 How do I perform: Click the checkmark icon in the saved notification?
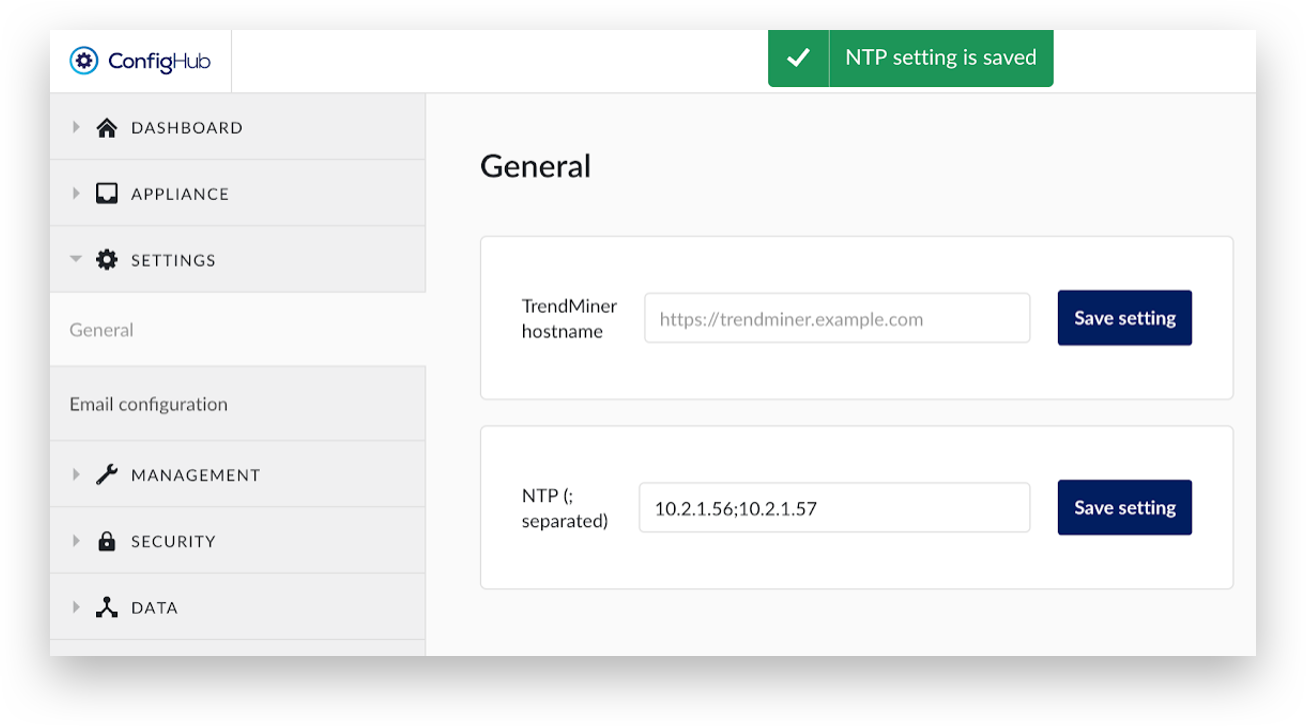[x=798, y=58]
